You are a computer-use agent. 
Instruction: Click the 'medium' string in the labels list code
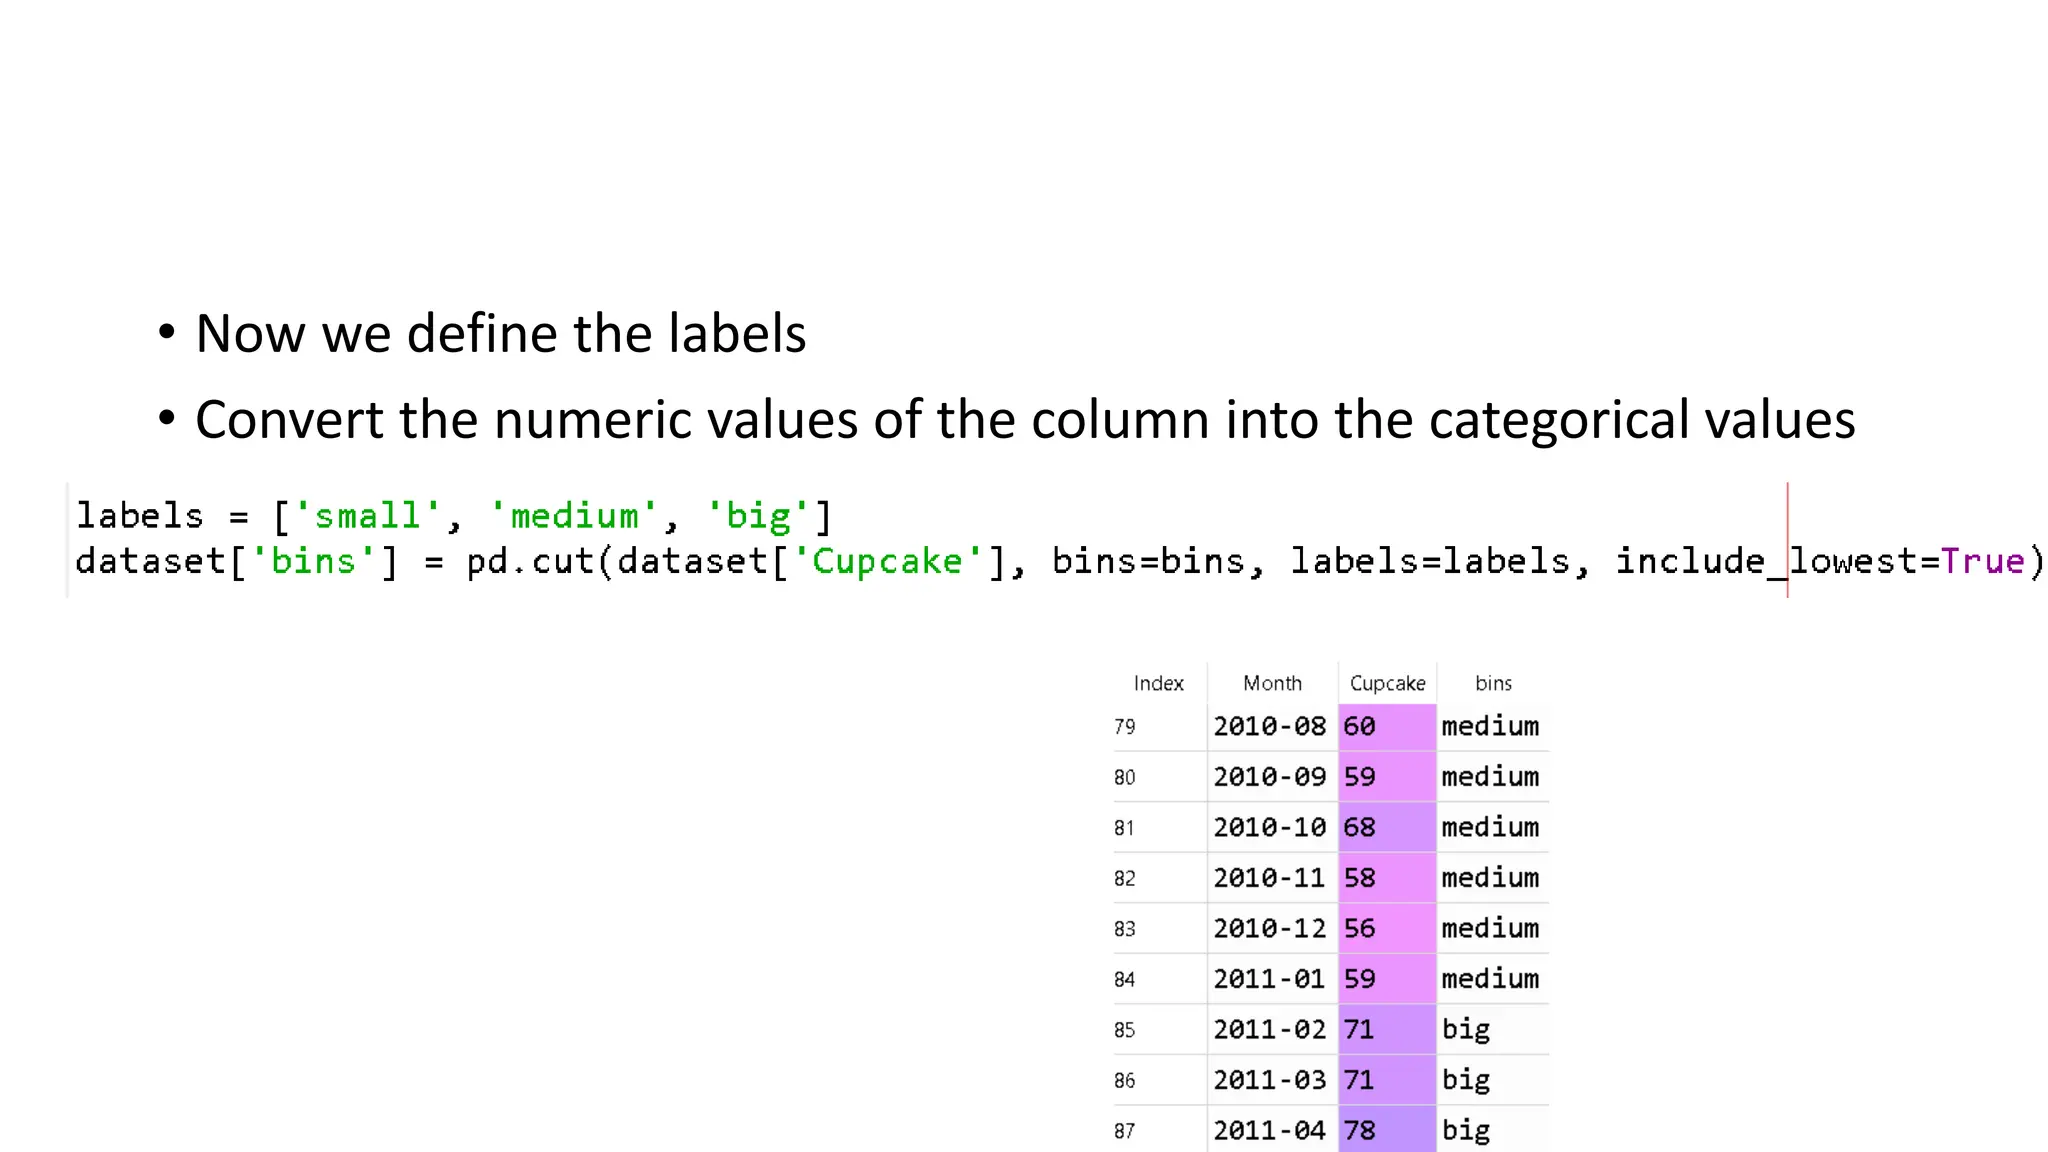click(574, 516)
